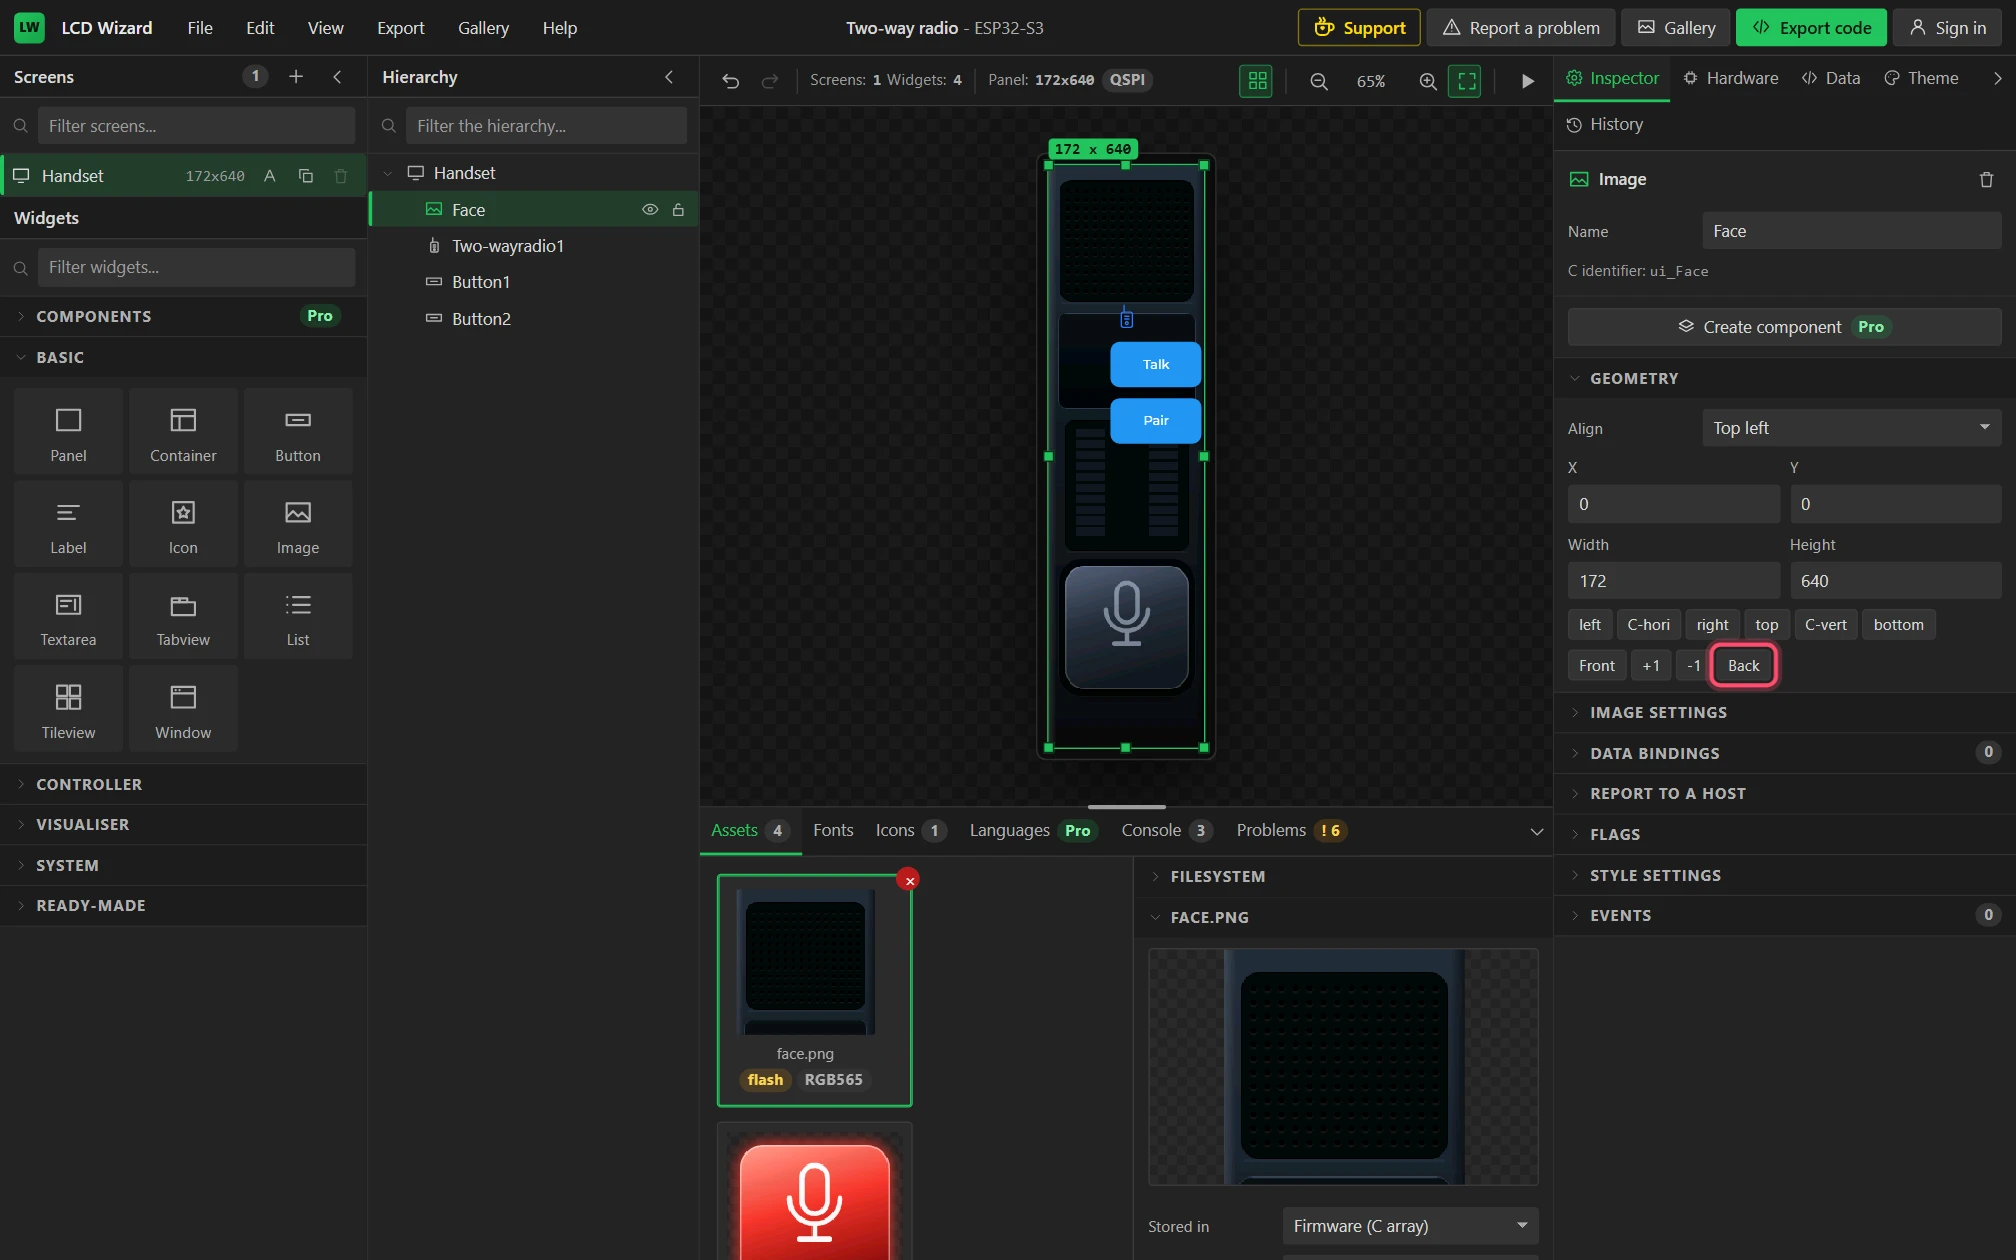2016x1260 pixels.
Task: Expand the FILESYSTEM section
Action: click(1343, 876)
